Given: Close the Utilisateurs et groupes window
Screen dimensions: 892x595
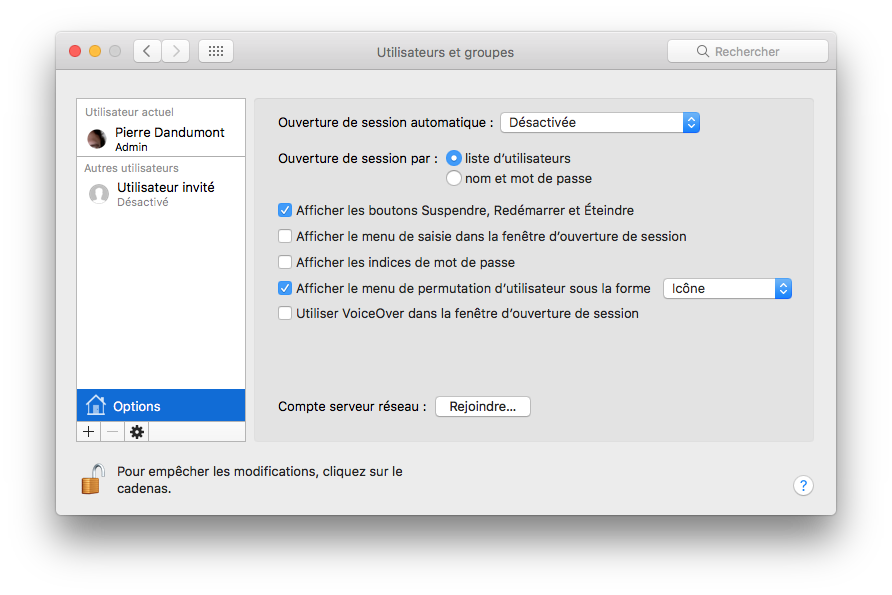Looking at the screenshot, I should coord(75,51).
